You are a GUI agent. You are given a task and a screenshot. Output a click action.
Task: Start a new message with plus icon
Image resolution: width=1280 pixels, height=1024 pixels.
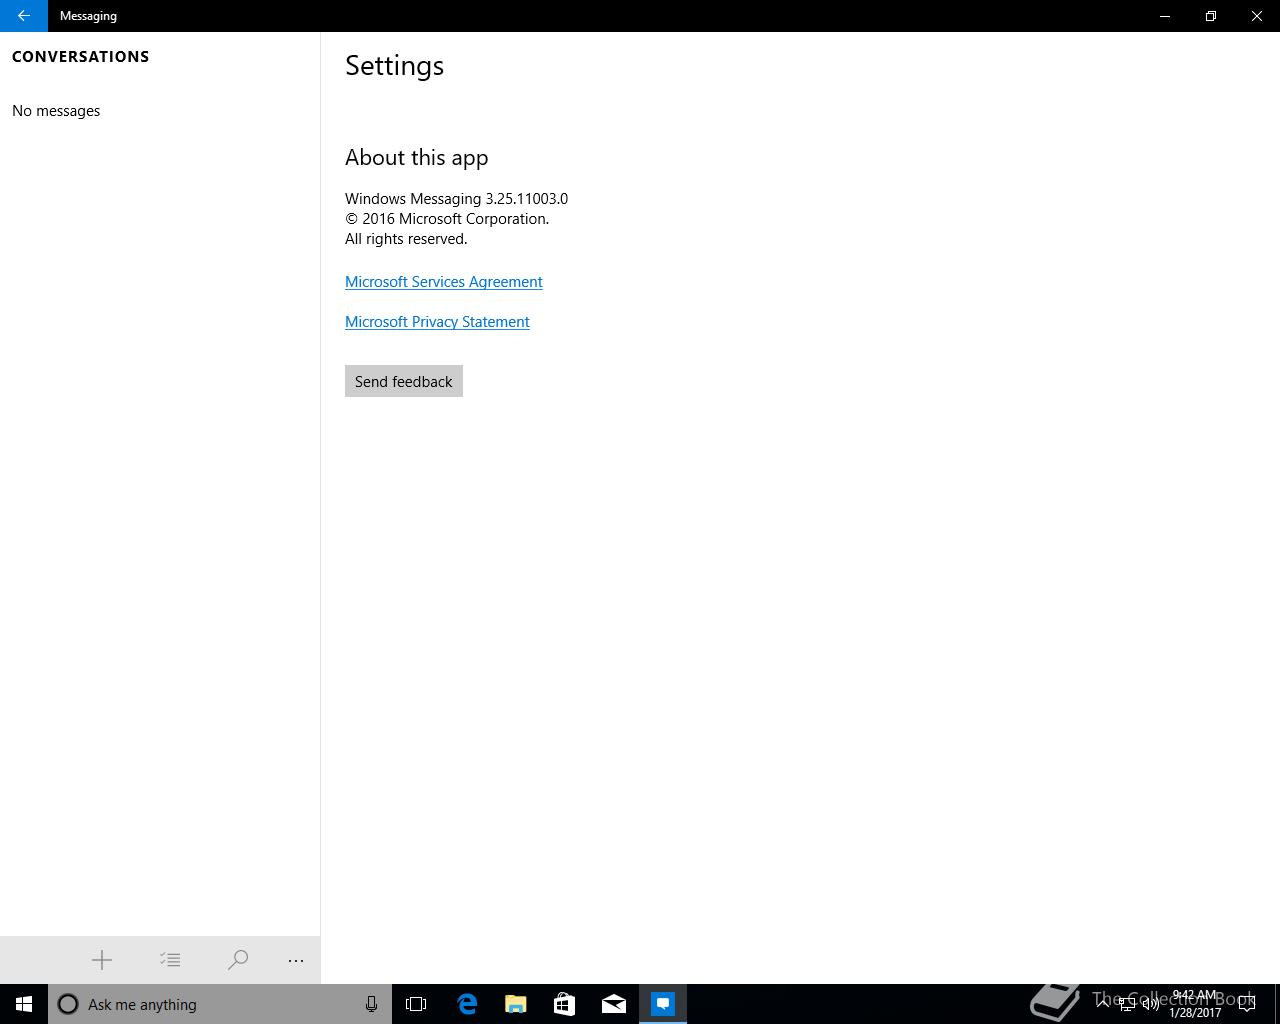point(102,960)
